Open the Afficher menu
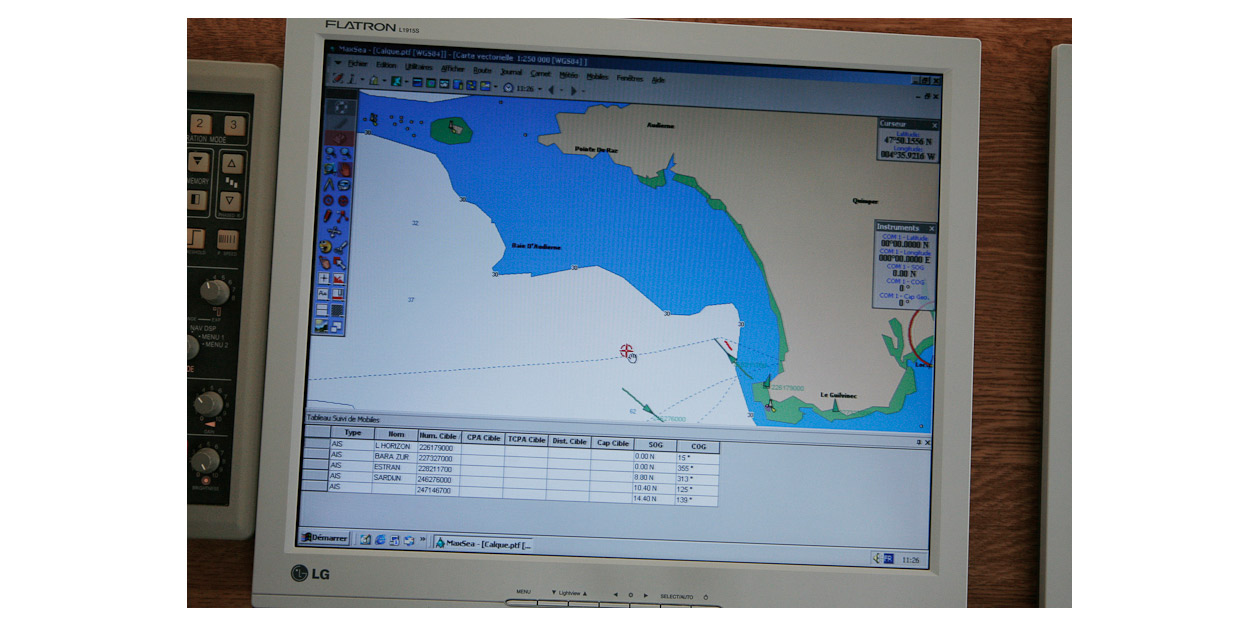Image resolution: width=1260 pixels, height=627 pixels. [453, 69]
